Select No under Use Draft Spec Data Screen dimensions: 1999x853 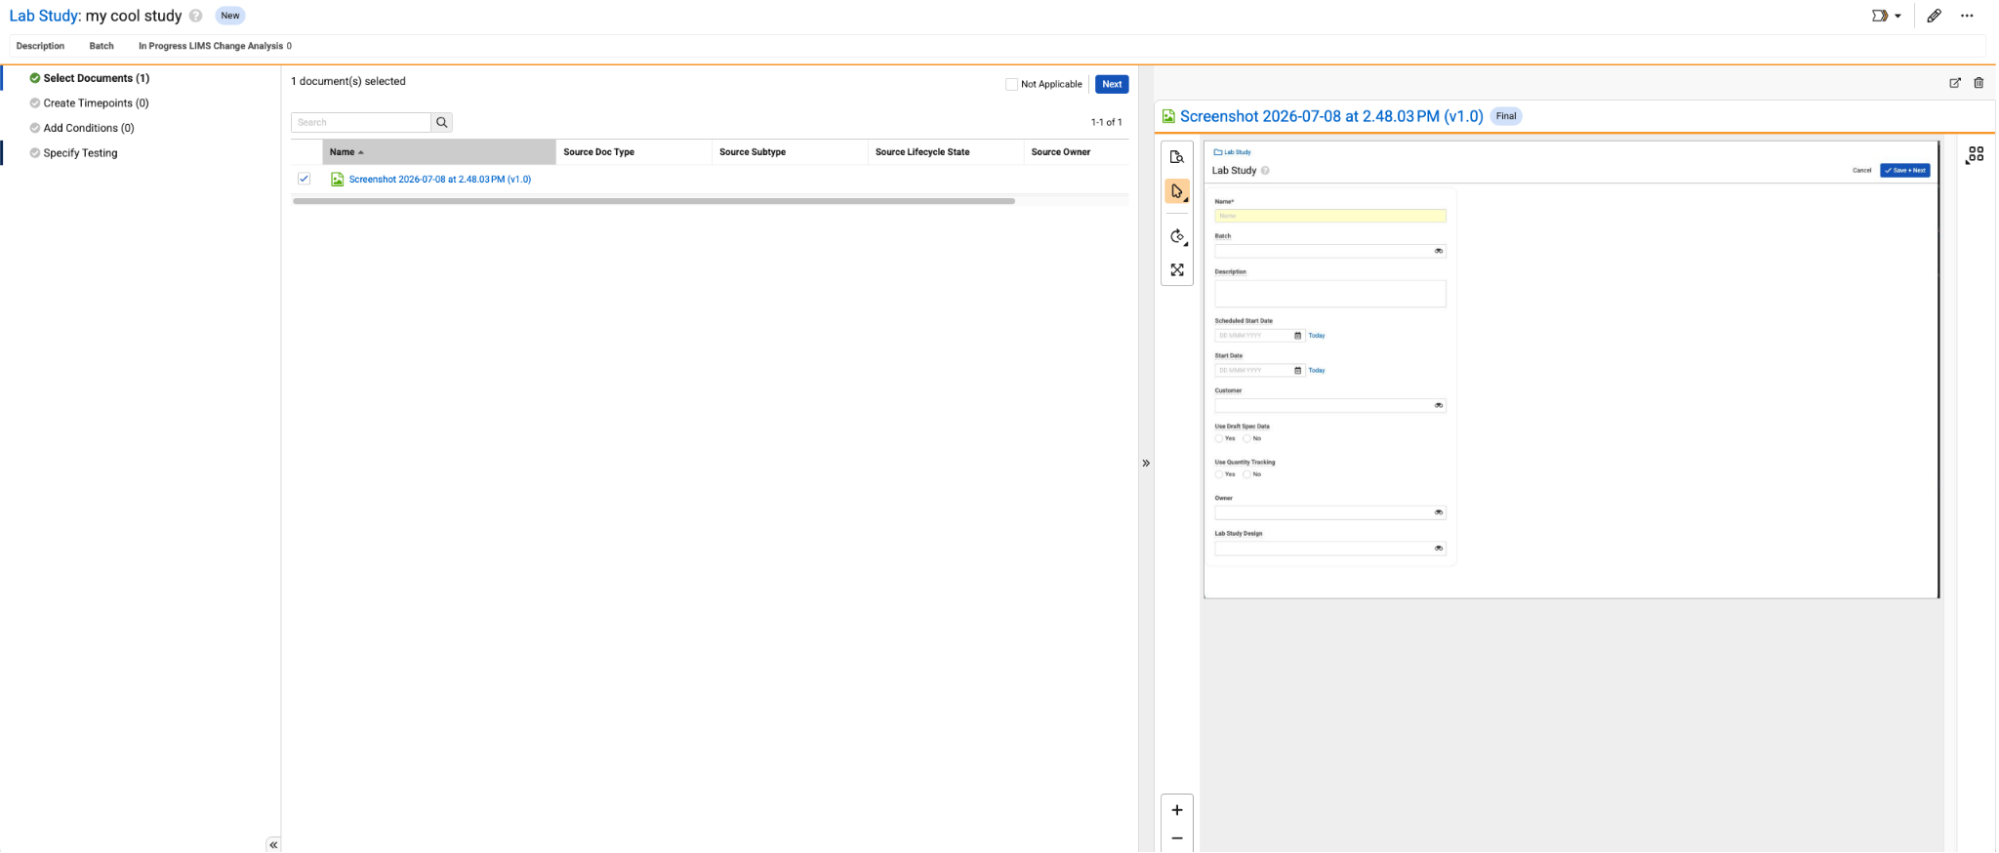pyautogui.click(x=1247, y=439)
